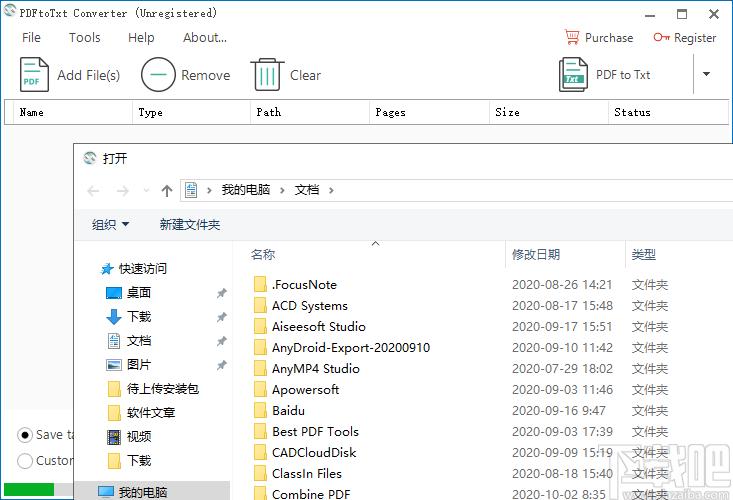Open the Tools menu
The width and height of the screenshot is (733, 500).
click(x=85, y=37)
